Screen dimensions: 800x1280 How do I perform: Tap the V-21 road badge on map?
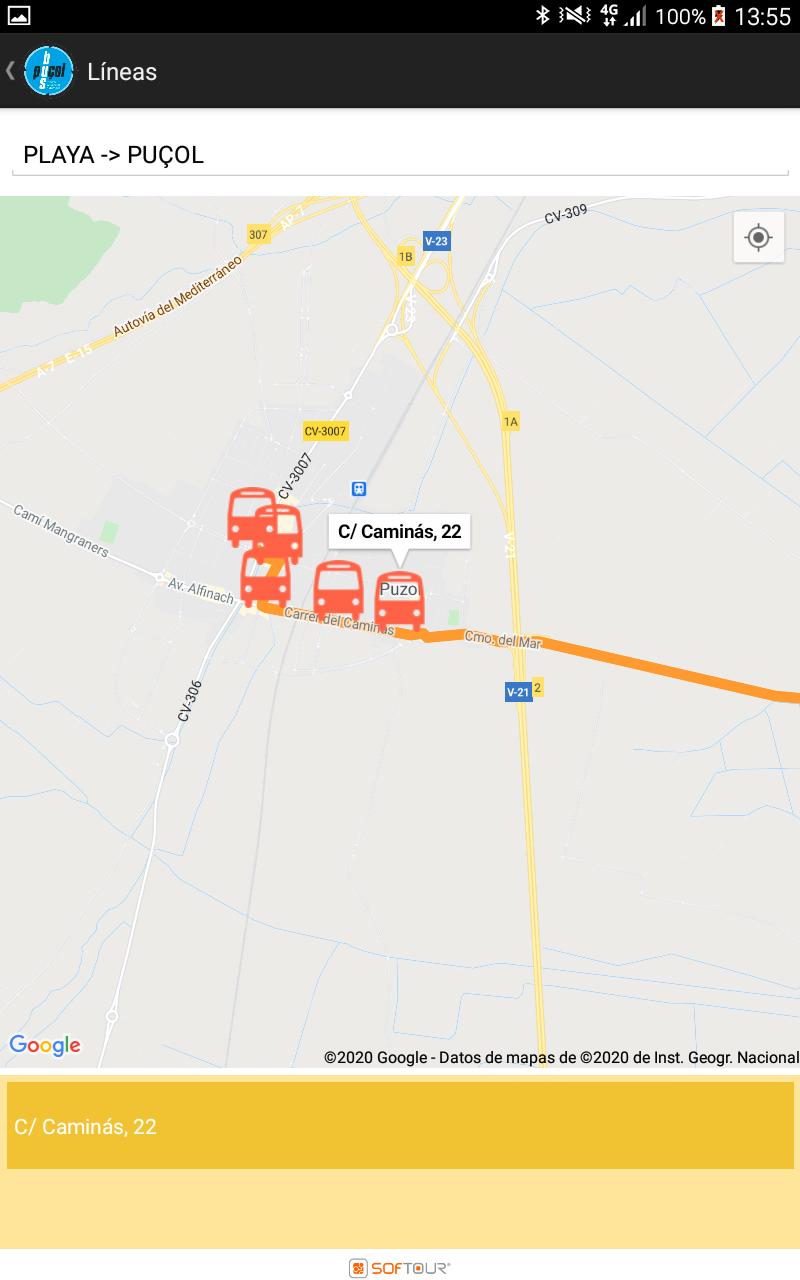(x=518, y=692)
